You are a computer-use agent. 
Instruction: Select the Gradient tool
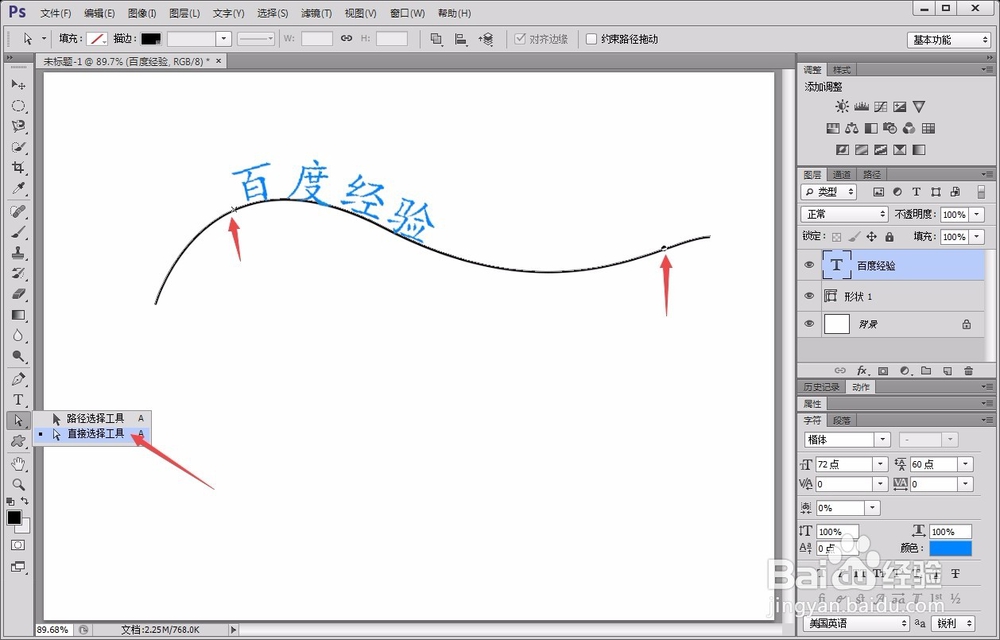pyautogui.click(x=18, y=315)
